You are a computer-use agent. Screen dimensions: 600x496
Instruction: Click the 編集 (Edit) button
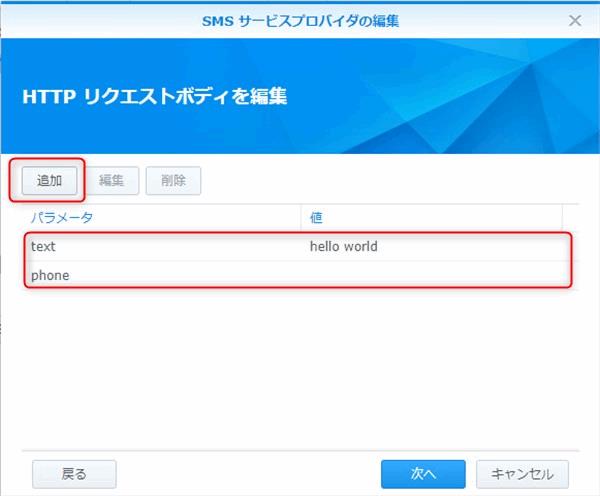point(111,181)
